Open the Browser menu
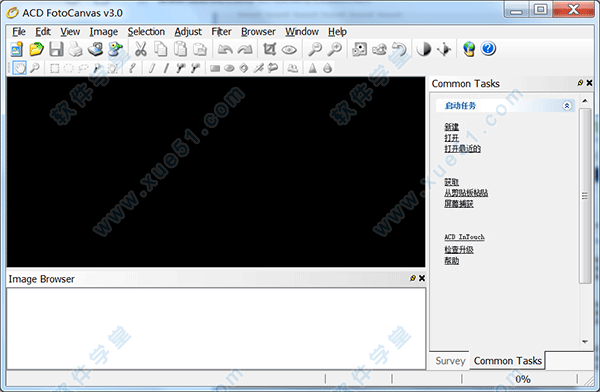Image resolution: width=600 pixels, height=392 pixels. [x=258, y=32]
